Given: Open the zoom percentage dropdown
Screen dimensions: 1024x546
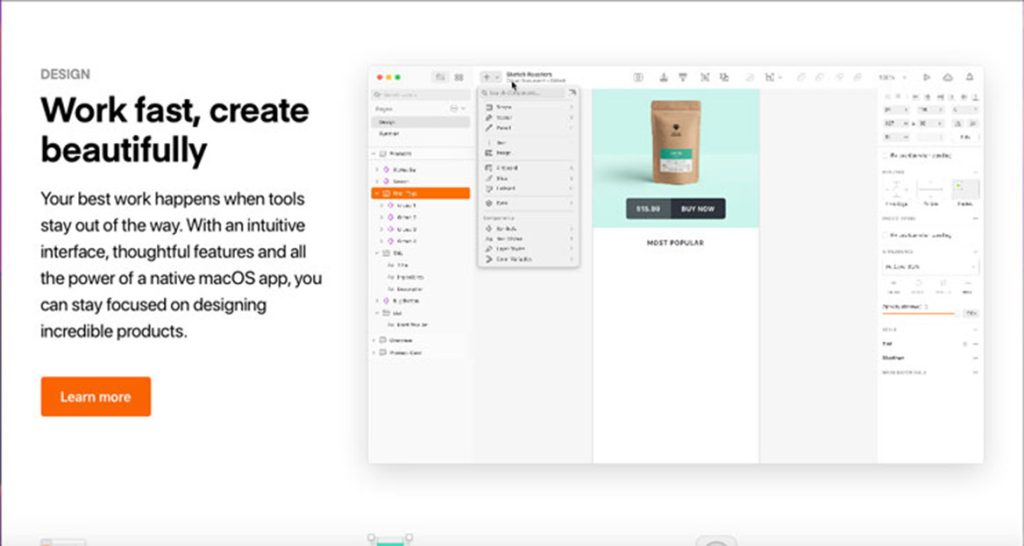Looking at the screenshot, I should [893, 77].
